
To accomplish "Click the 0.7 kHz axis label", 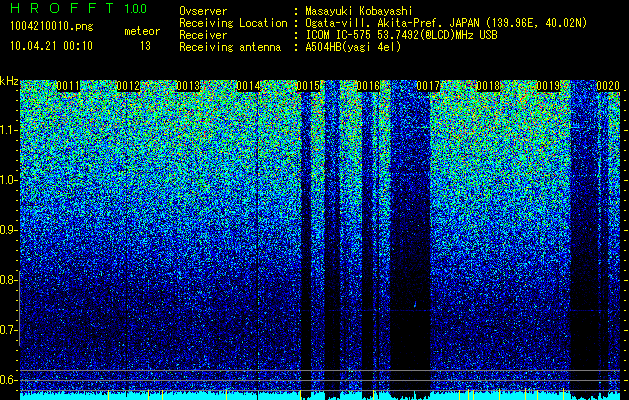I will 7,330.
